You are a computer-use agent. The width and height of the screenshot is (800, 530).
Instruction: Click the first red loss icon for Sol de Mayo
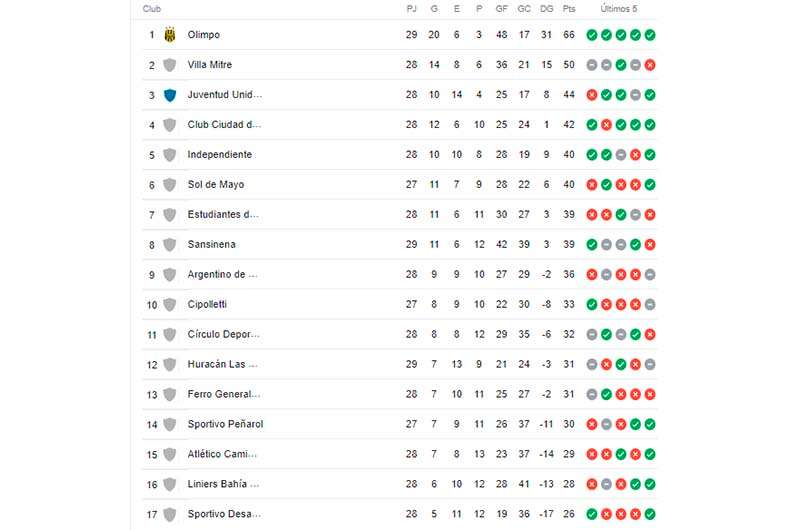pos(592,185)
